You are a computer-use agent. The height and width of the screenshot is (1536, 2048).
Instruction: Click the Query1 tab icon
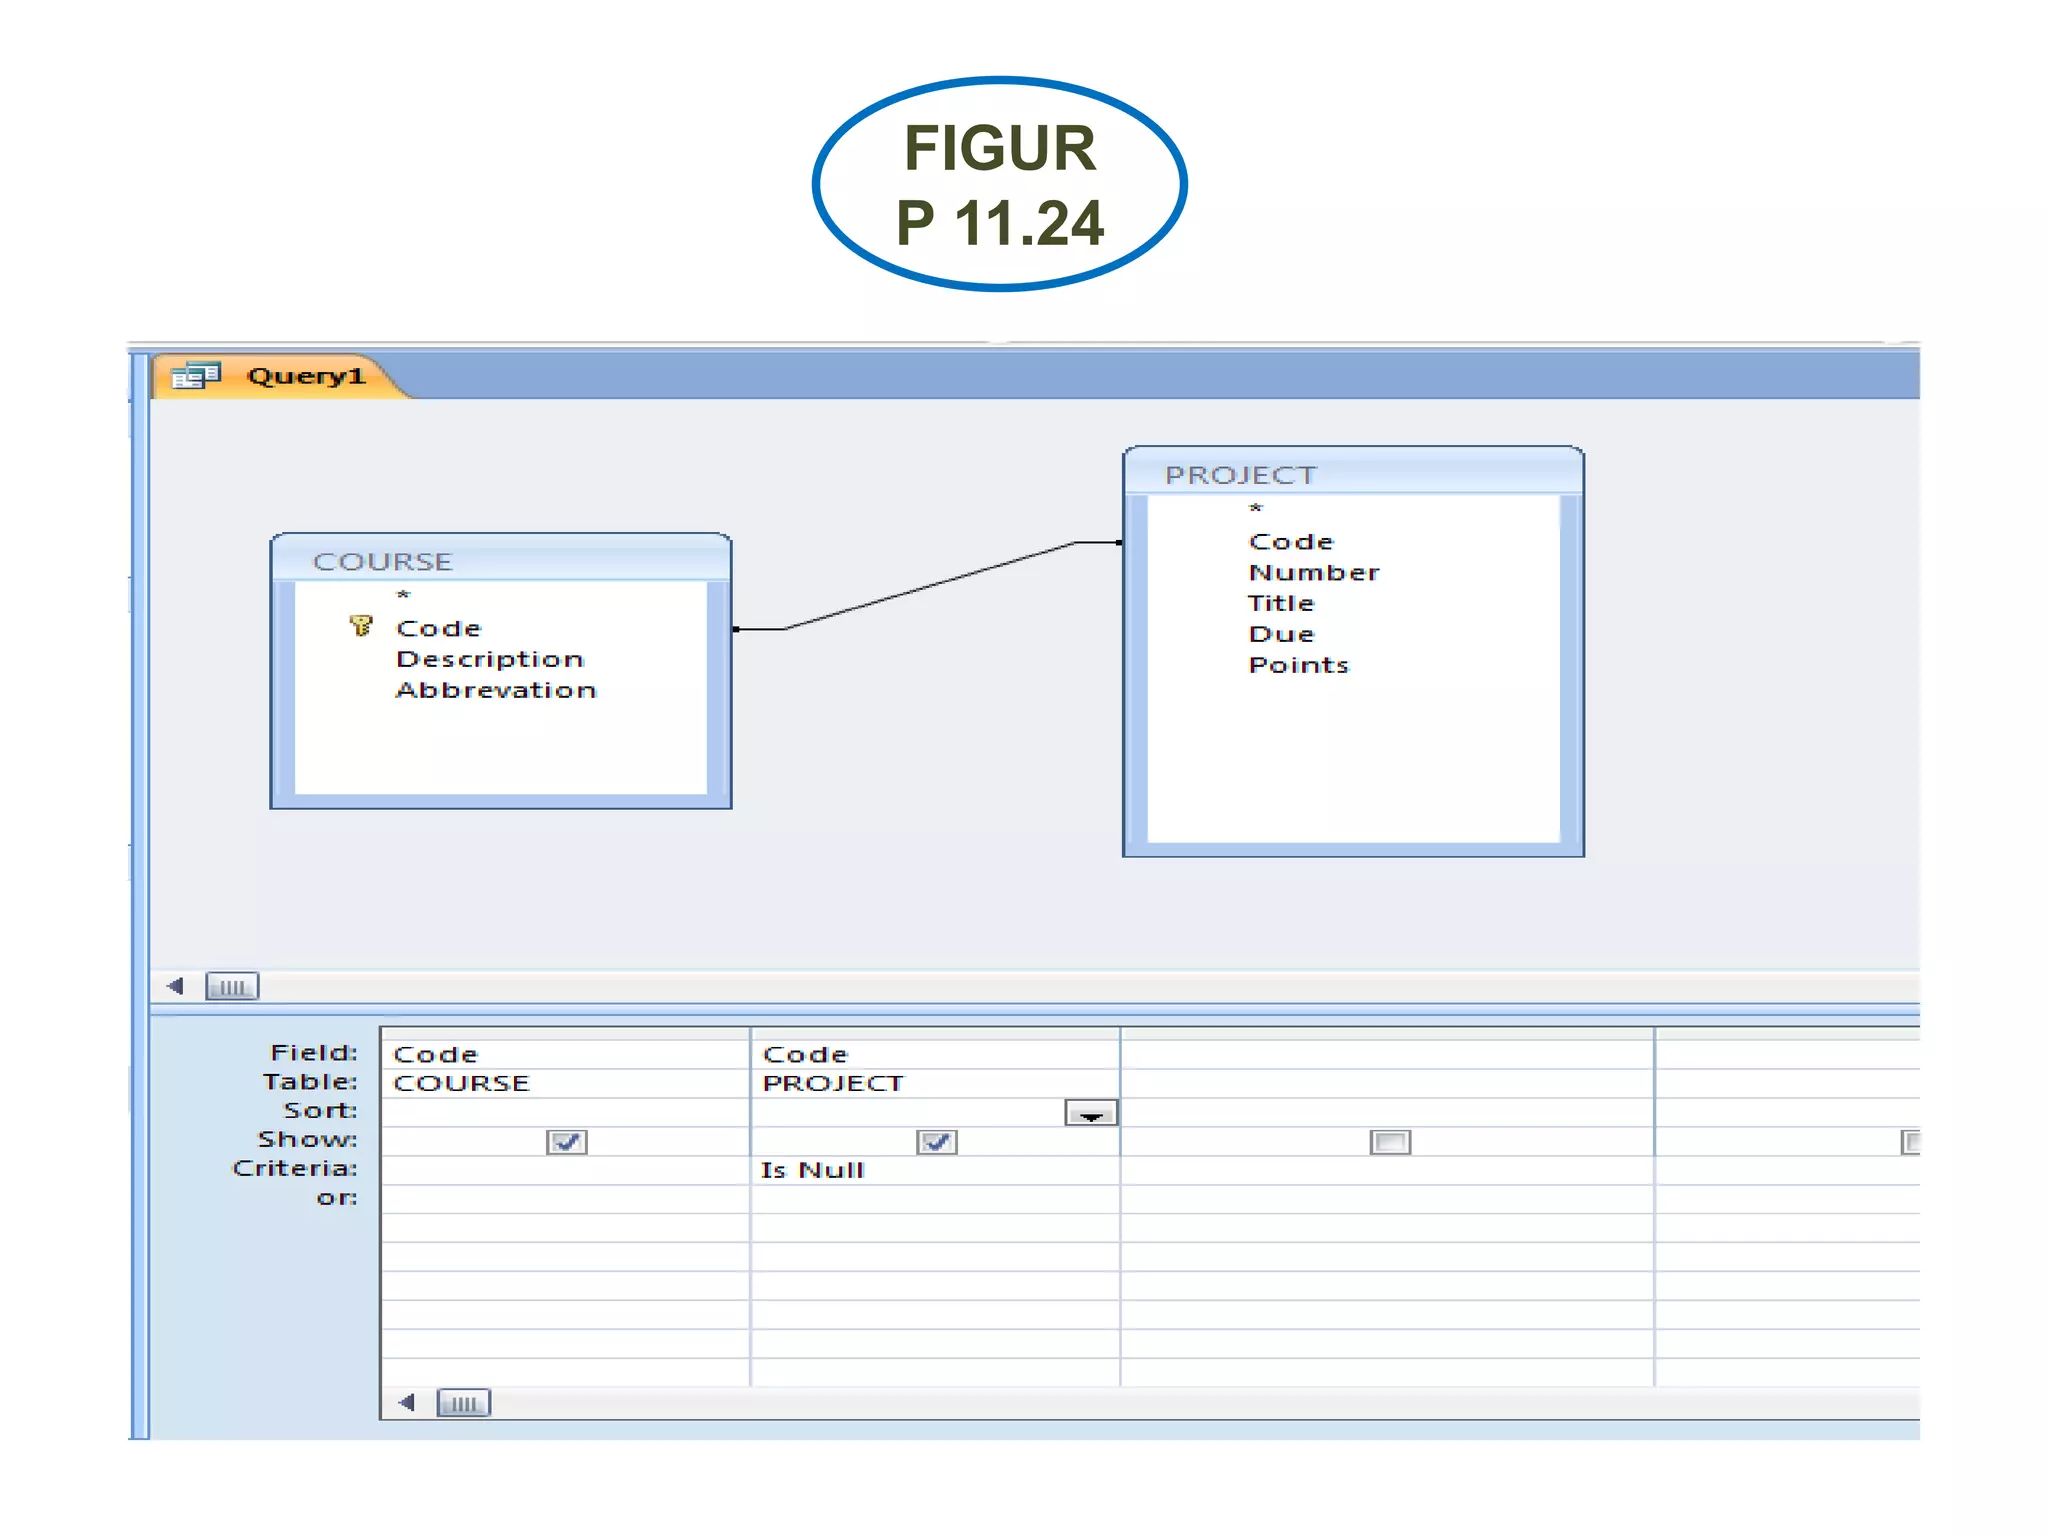pyautogui.click(x=195, y=376)
